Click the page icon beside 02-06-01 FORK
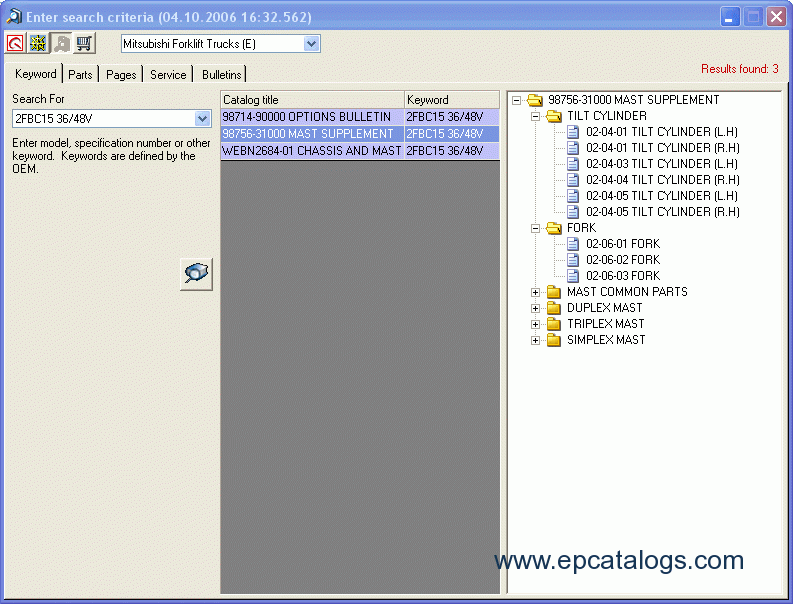The height and width of the screenshot is (604, 793). coord(572,244)
